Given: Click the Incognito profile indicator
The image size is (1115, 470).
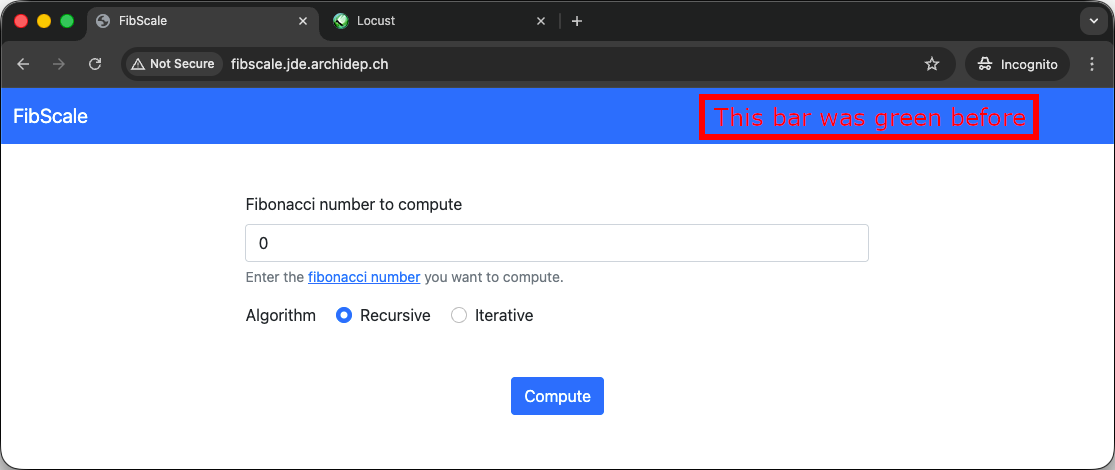Looking at the screenshot, I should pos(1017,64).
